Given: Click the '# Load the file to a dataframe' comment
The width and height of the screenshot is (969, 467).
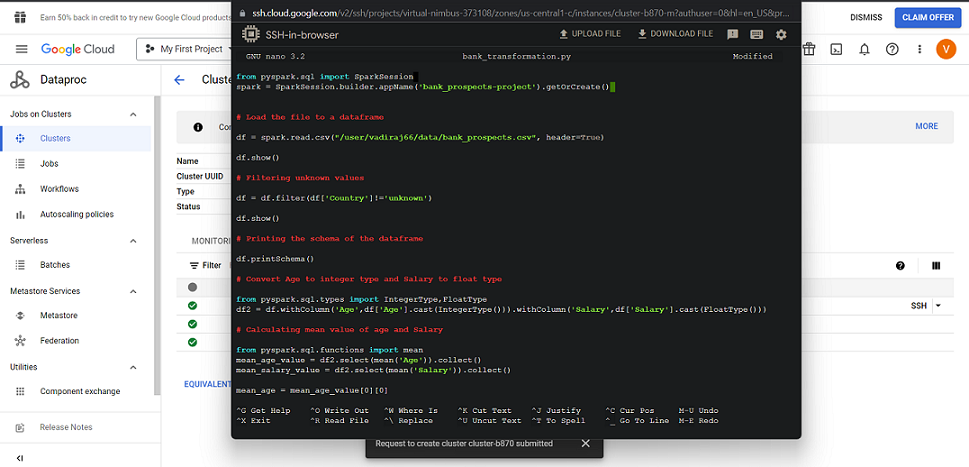Looking at the screenshot, I should pos(310,117).
